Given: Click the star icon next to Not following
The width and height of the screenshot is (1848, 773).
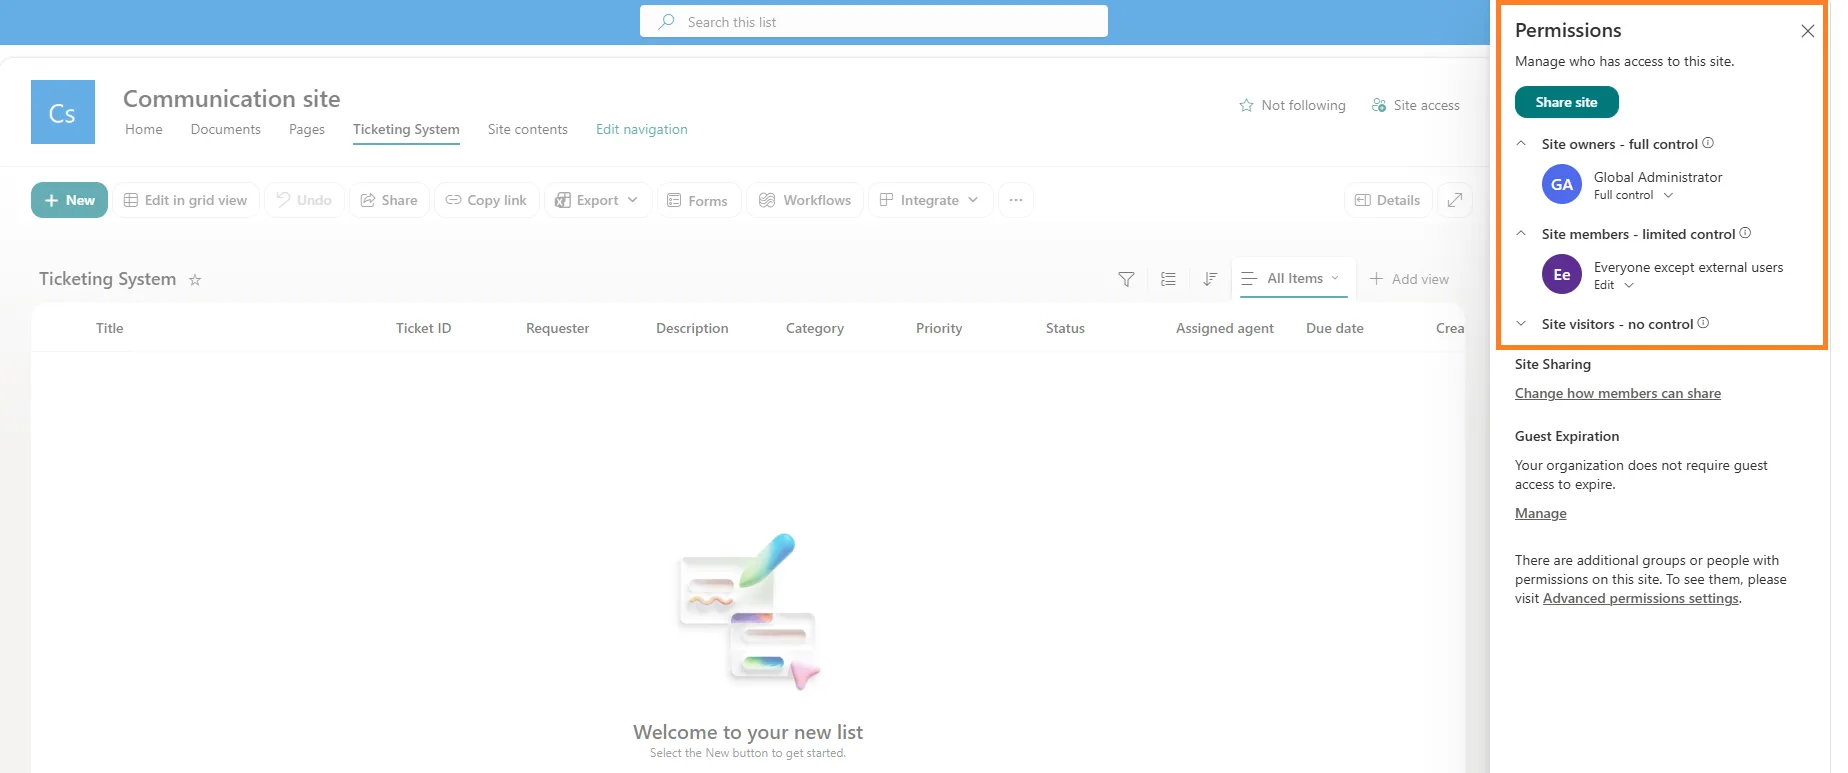Looking at the screenshot, I should 1246,105.
